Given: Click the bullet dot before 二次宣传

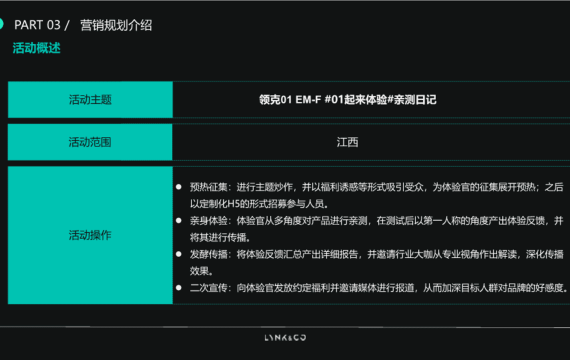Looking at the screenshot, I should tap(178, 288).
